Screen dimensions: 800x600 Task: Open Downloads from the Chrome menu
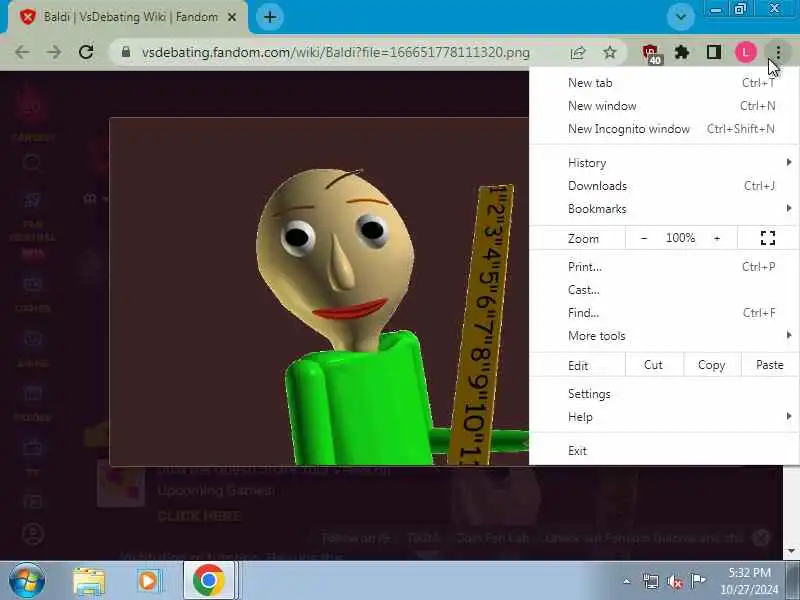tap(664, 186)
